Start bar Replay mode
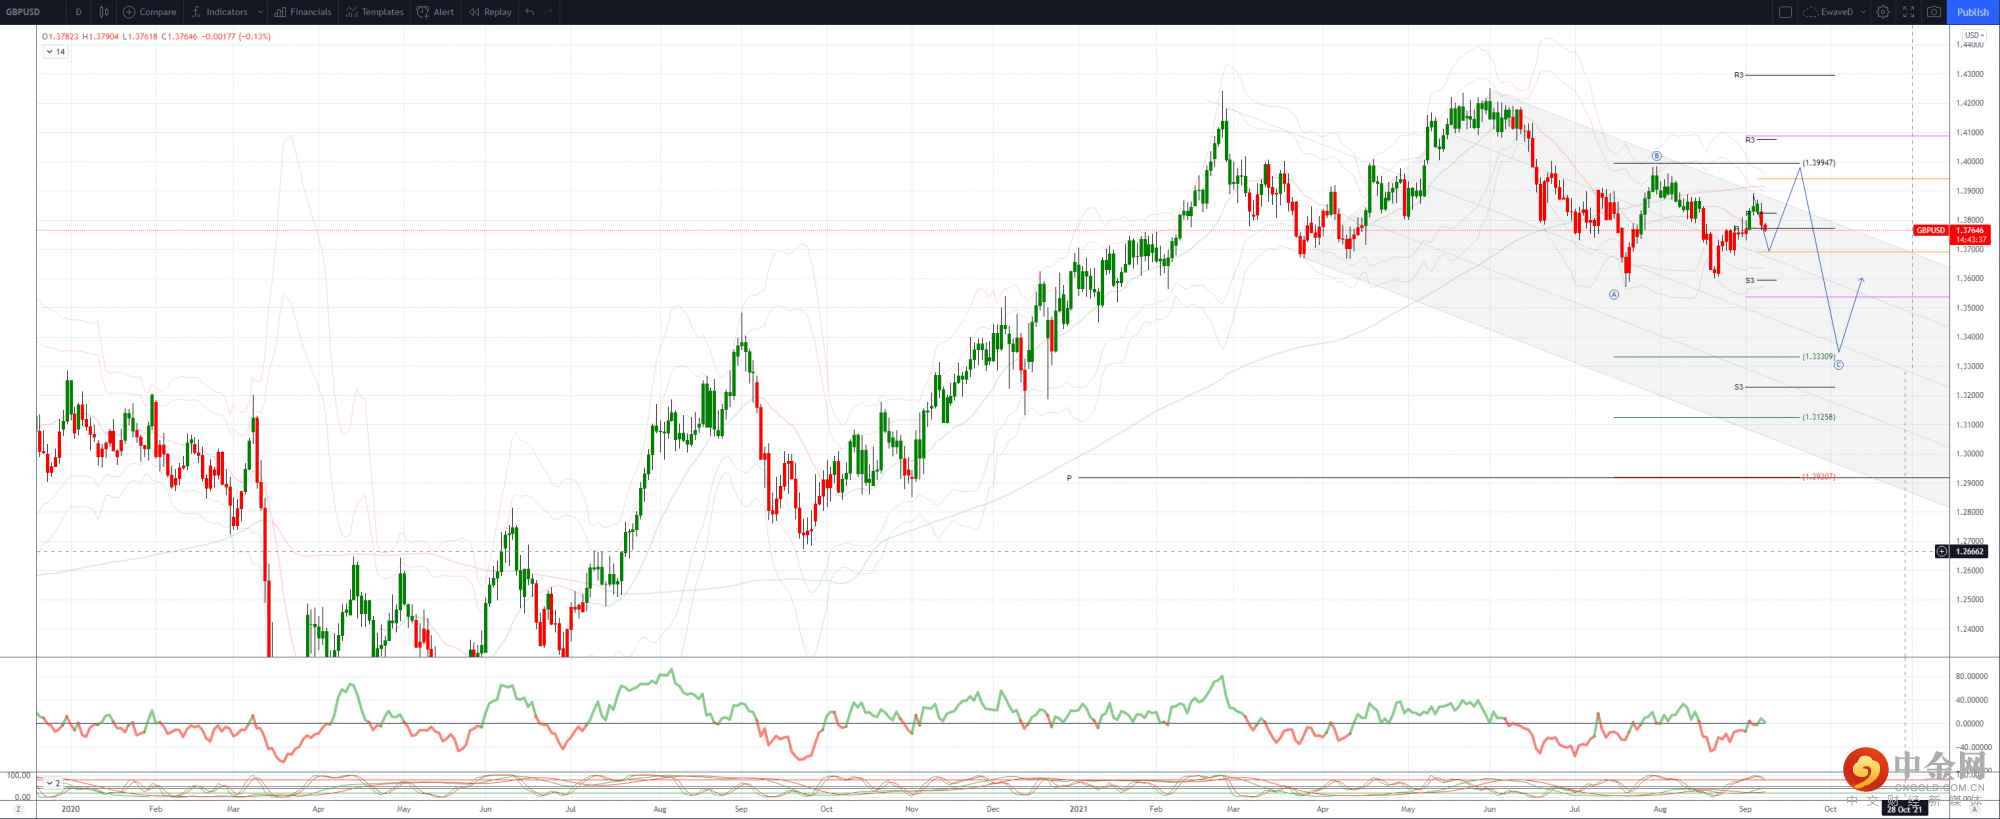 click(490, 12)
